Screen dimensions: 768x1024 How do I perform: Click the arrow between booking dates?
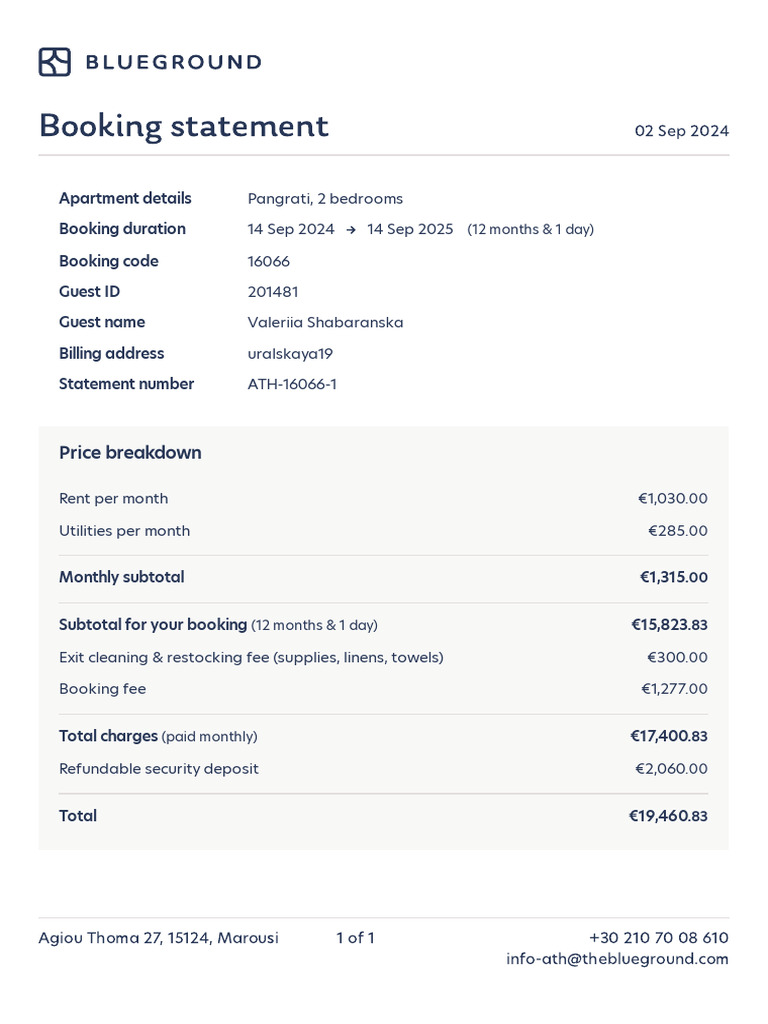351,230
